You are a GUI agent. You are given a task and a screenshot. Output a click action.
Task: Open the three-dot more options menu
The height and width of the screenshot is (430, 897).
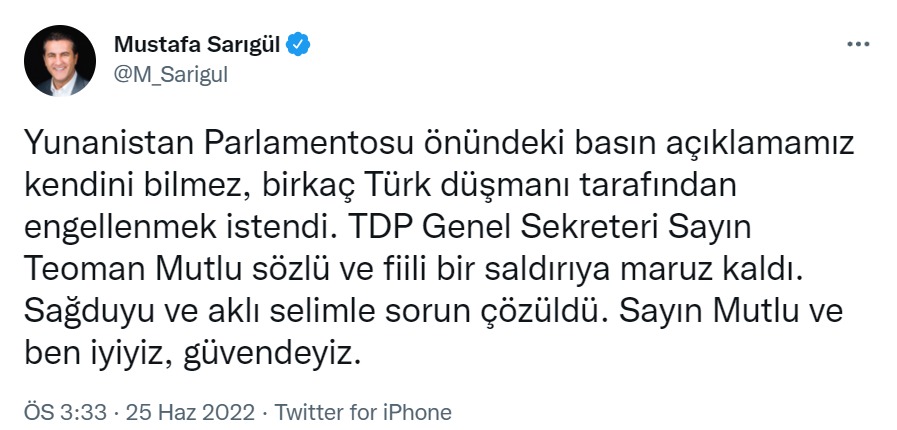point(858,45)
